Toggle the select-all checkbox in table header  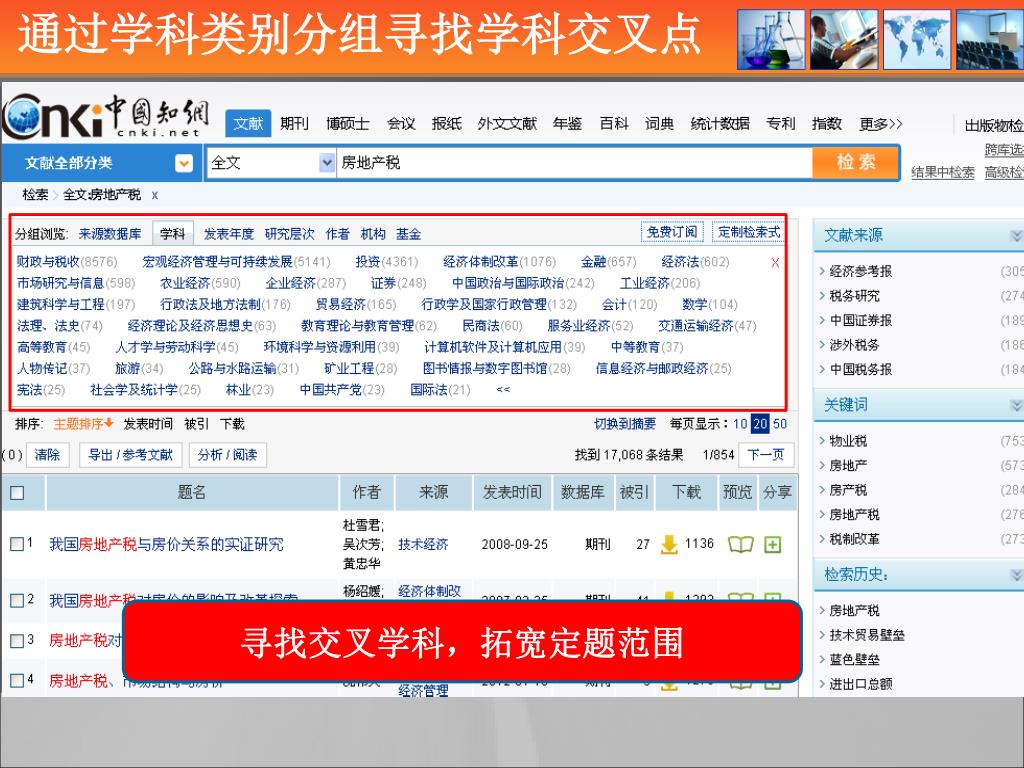pos(18,493)
